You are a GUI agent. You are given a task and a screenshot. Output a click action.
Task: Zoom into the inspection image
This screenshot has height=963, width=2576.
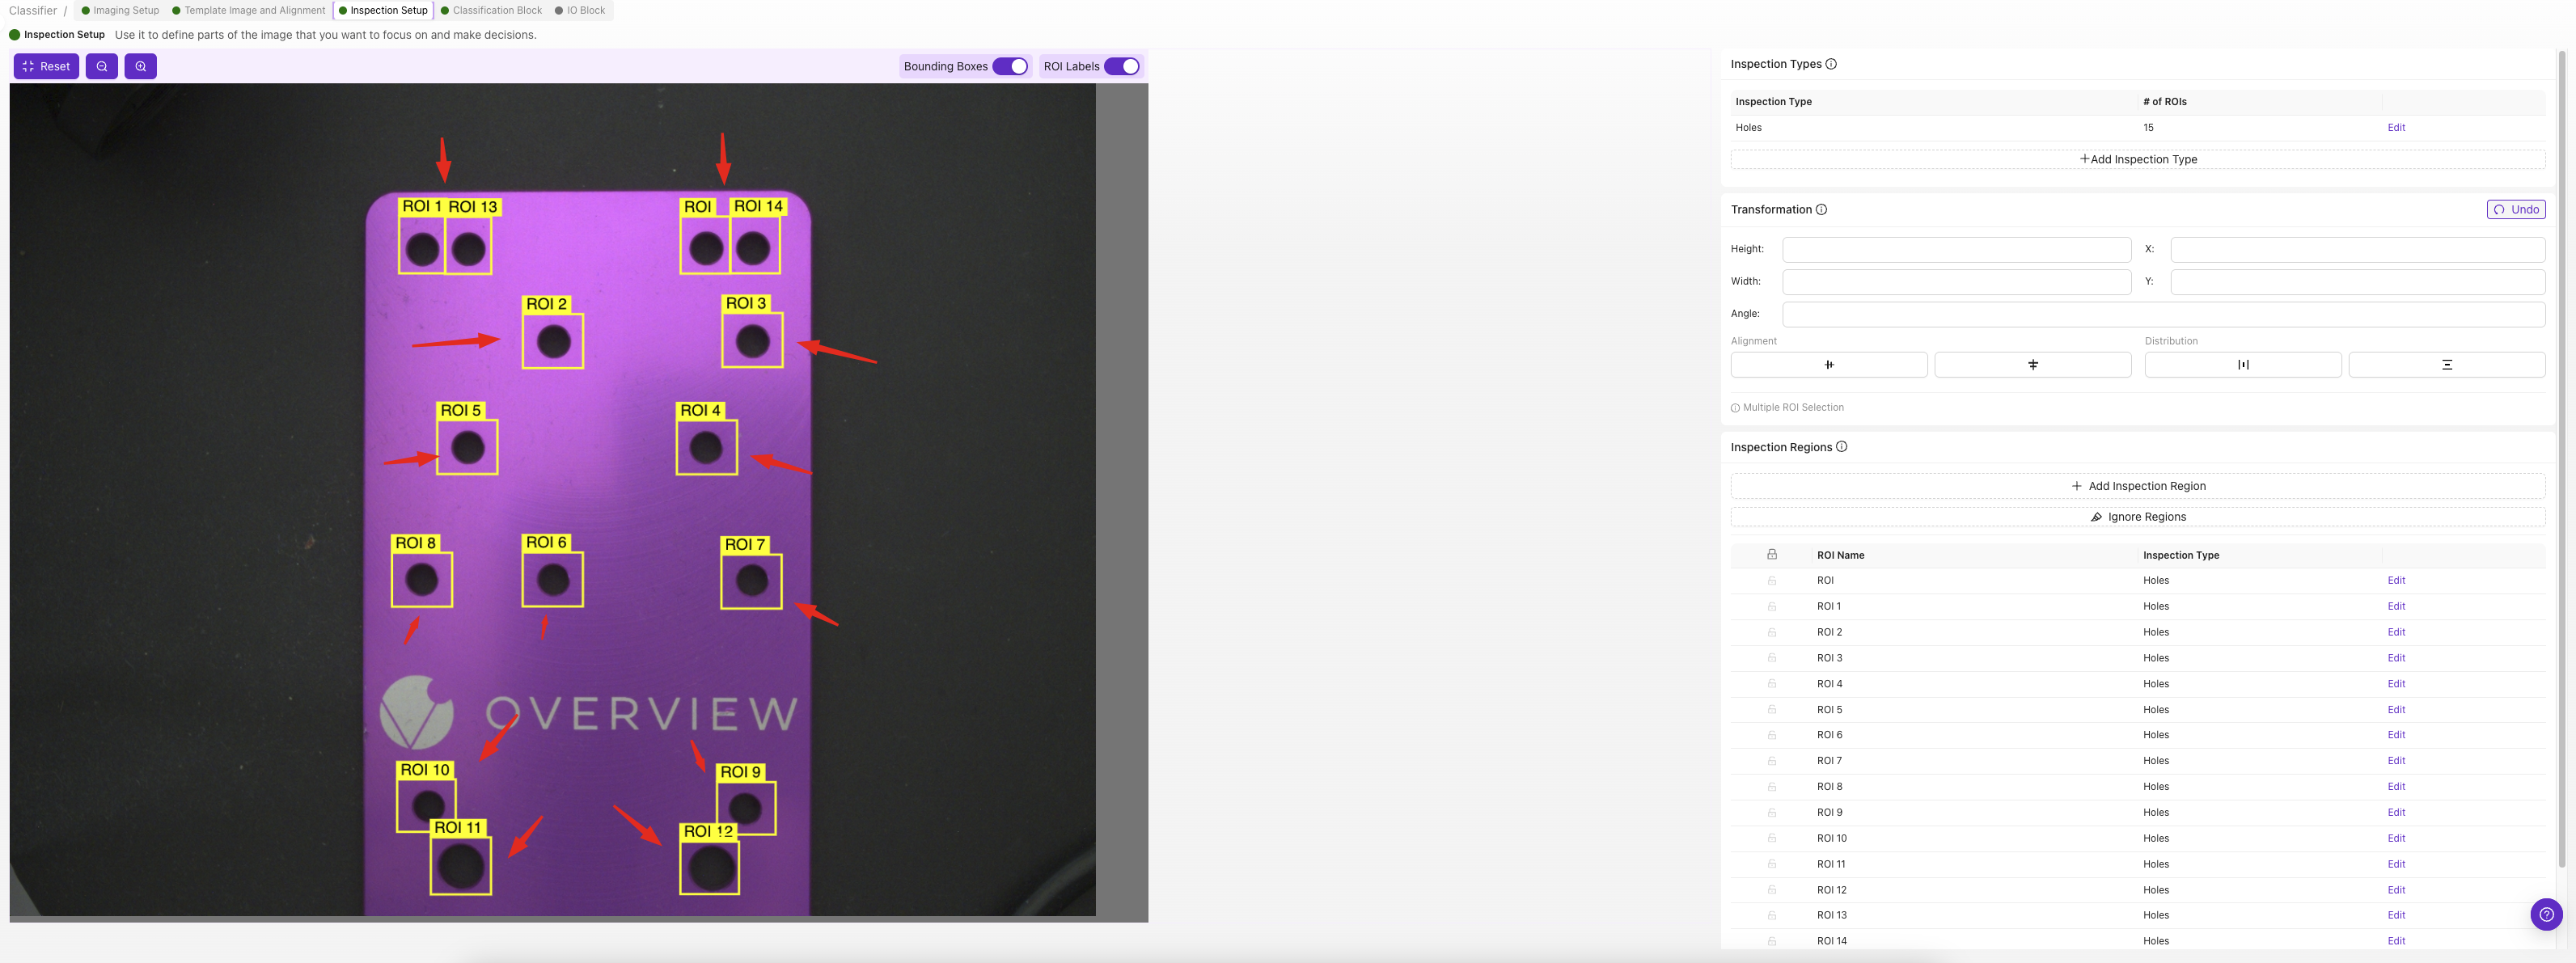[140, 66]
